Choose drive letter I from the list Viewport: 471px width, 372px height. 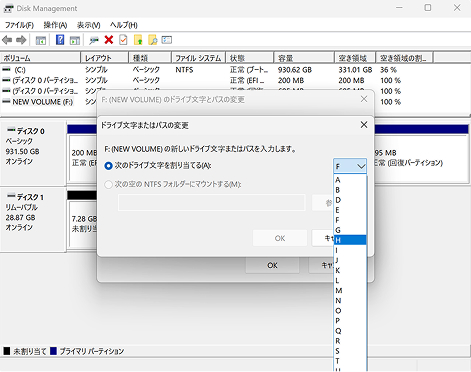(350, 250)
